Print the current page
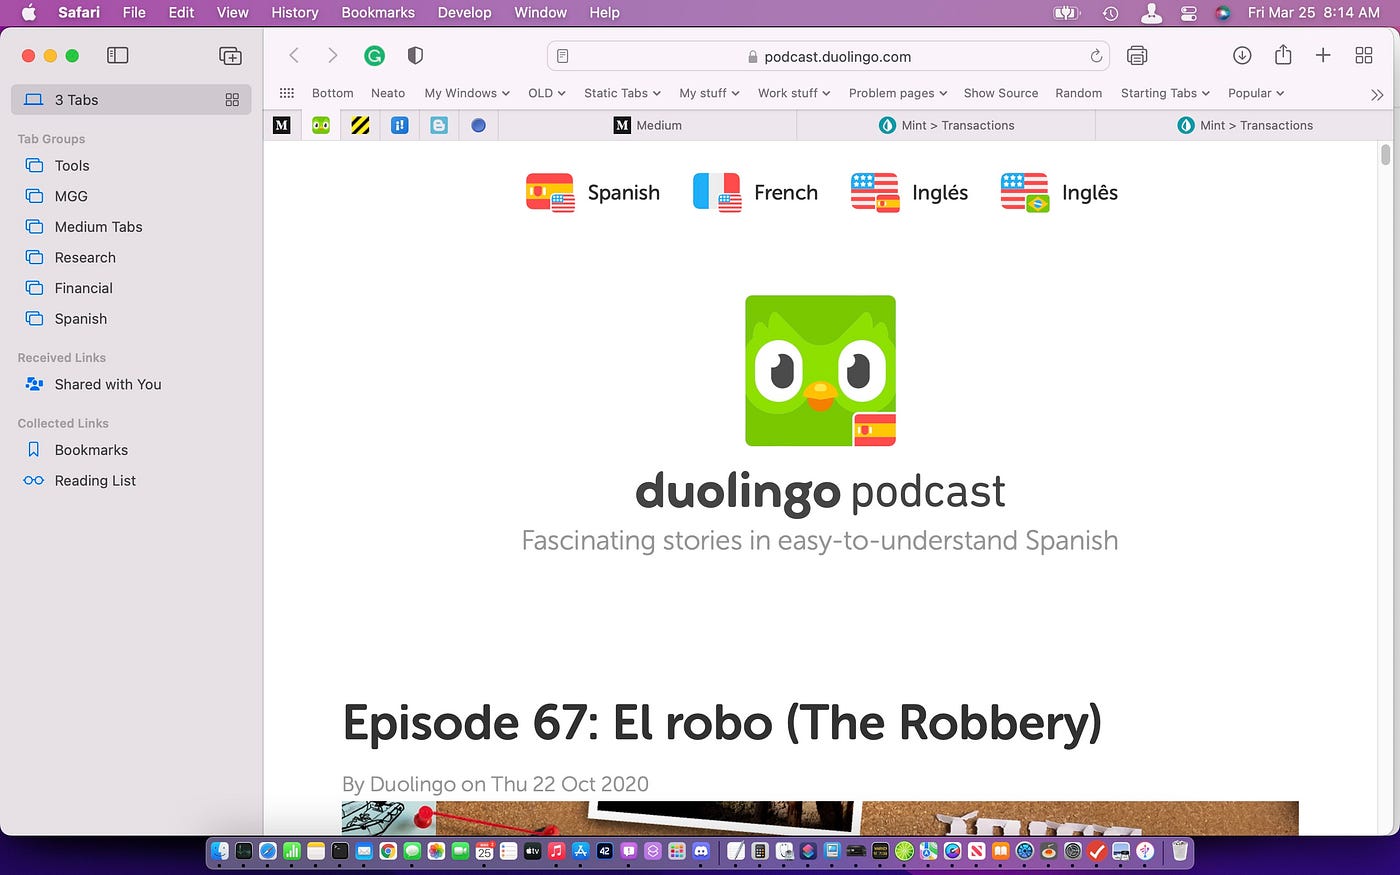Viewport: 1400px width, 875px height. pos(1137,56)
